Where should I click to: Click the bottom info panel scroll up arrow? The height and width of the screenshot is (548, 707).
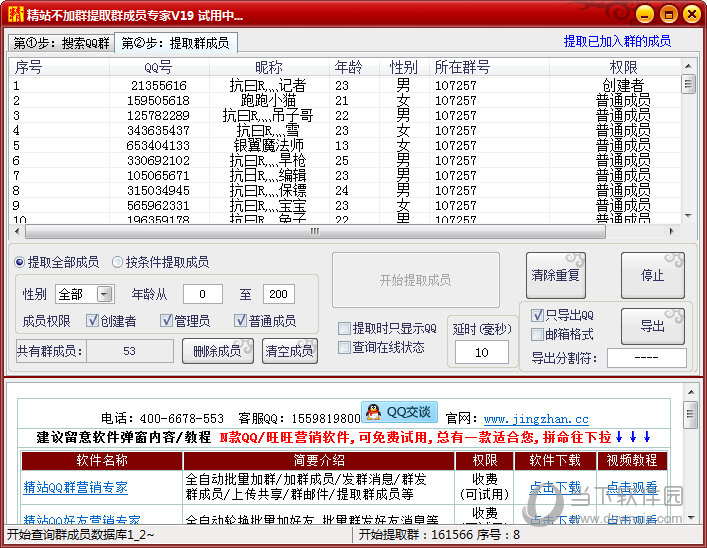pos(691,392)
